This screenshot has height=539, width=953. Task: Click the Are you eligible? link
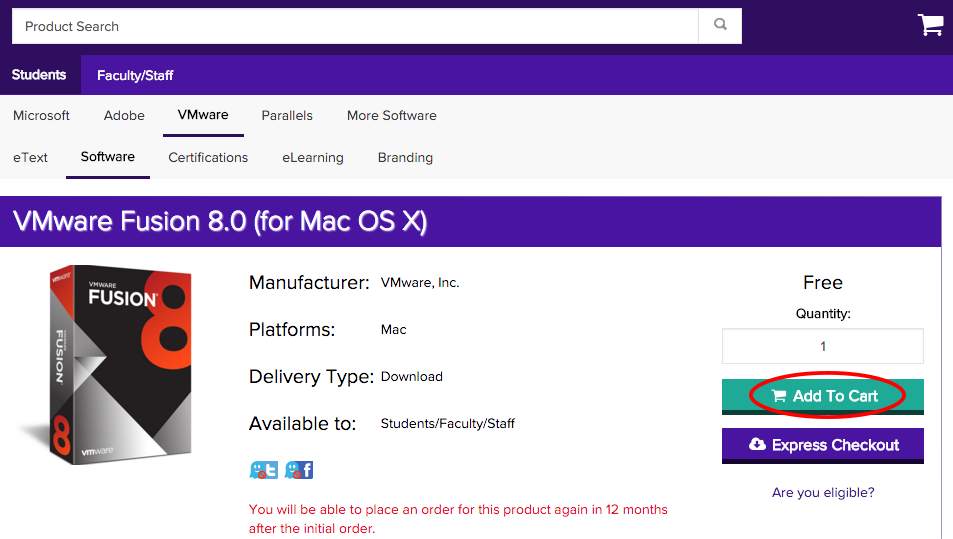coord(822,492)
